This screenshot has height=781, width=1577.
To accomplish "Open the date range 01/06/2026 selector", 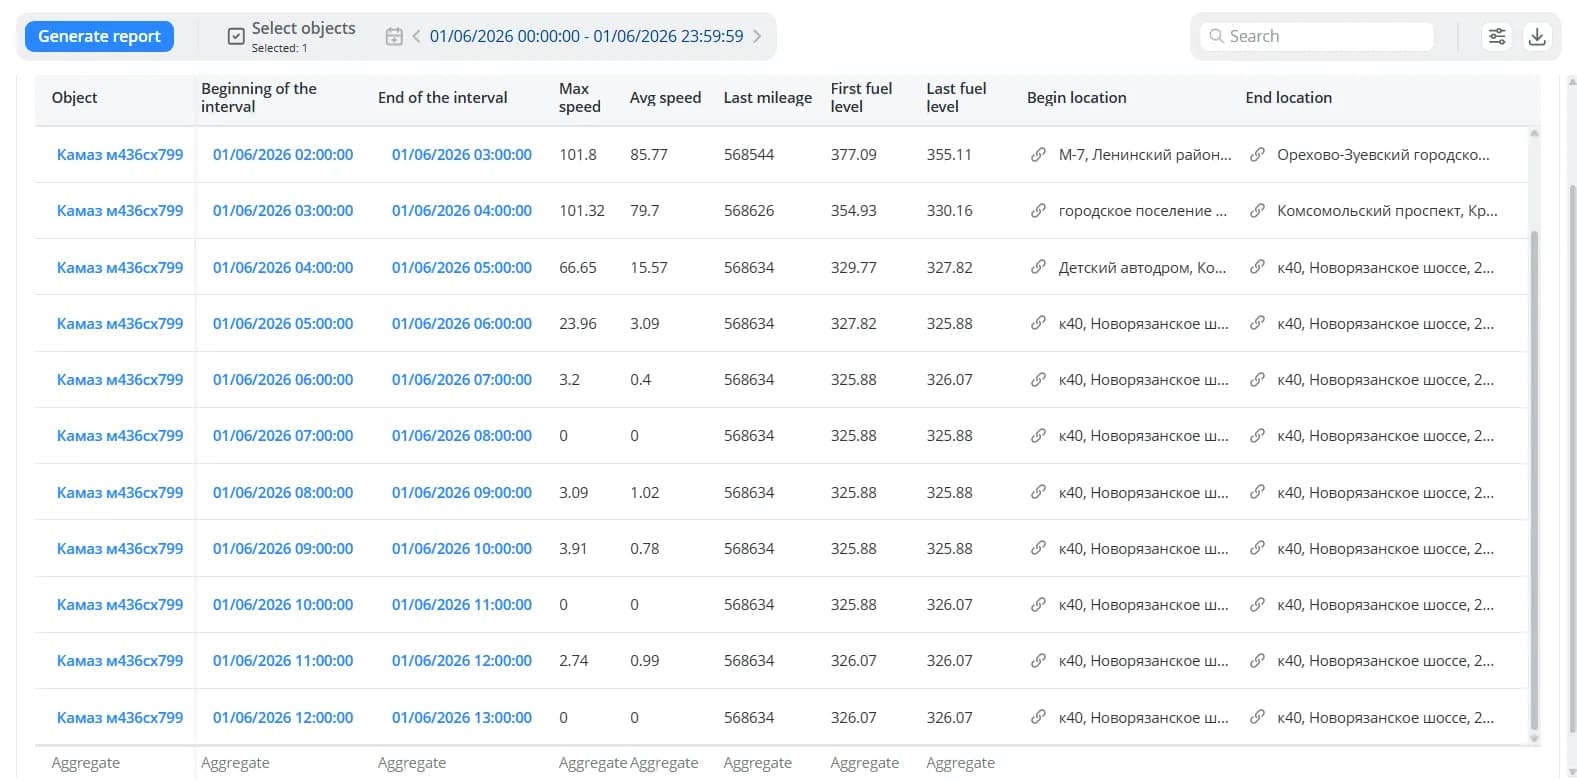I will click(x=587, y=37).
